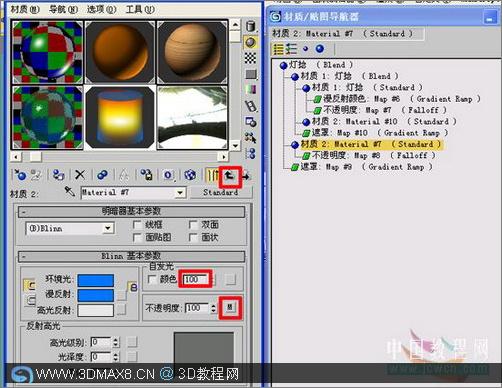Image resolution: width=502 pixels, height=388 pixels.
Task: Click the Video Color Check icon
Action: click(x=251, y=89)
